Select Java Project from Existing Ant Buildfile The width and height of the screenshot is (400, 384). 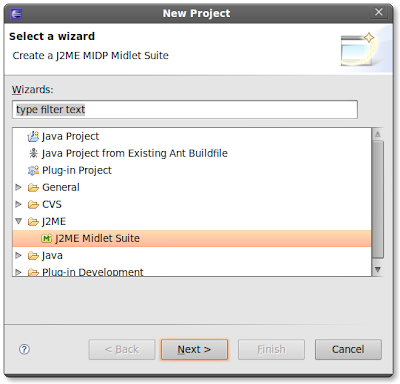click(x=135, y=153)
